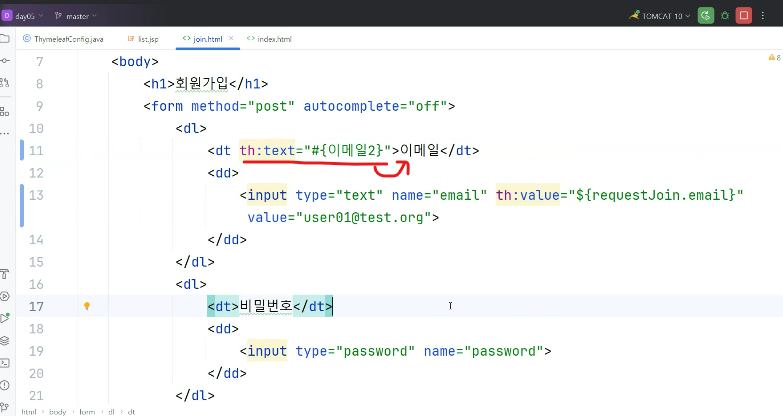Click the purple D project icon

point(6,15)
